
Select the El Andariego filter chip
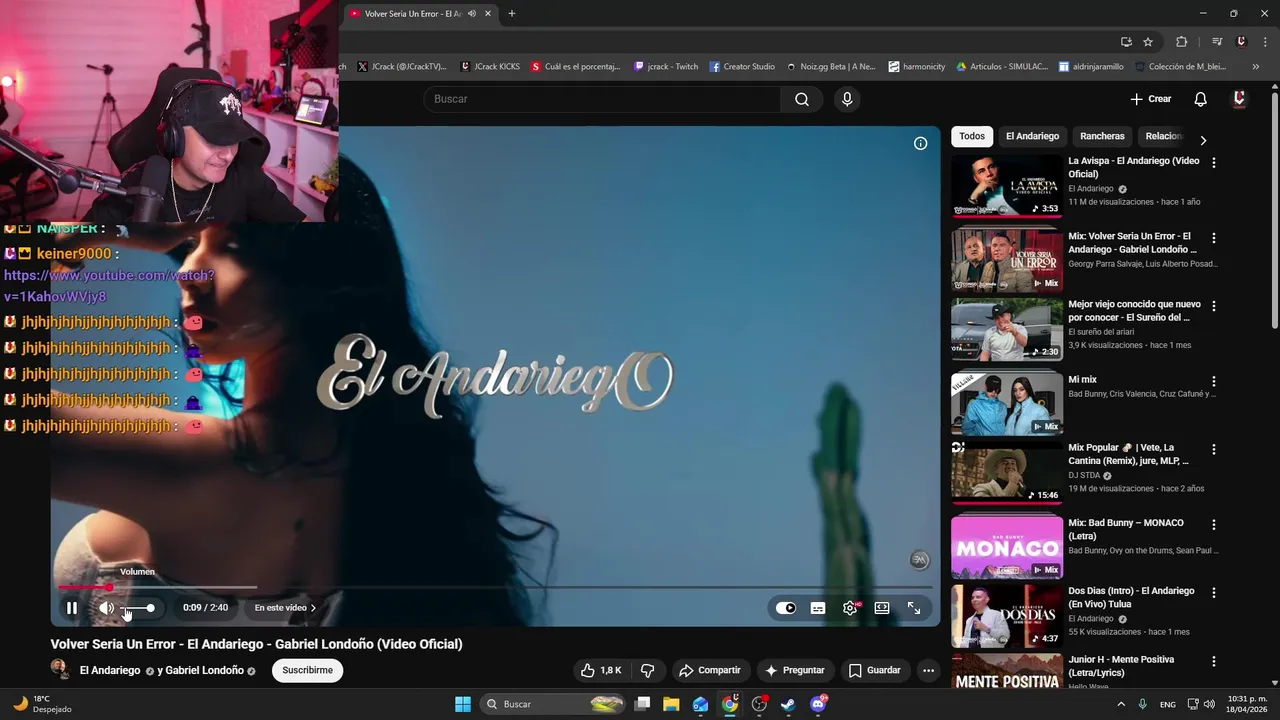tap(1032, 136)
